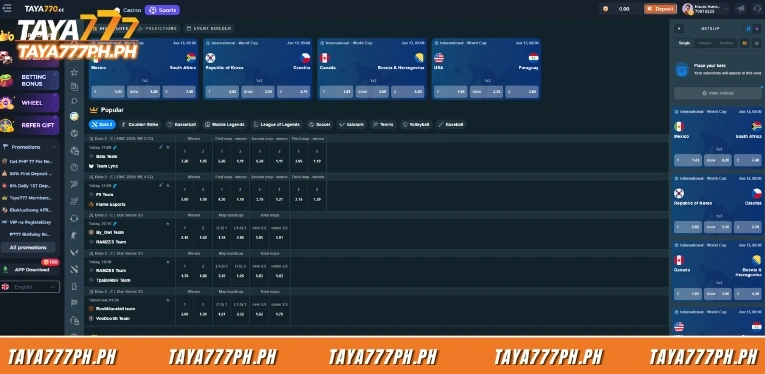Filter popular events by Tennis

click(383, 124)
